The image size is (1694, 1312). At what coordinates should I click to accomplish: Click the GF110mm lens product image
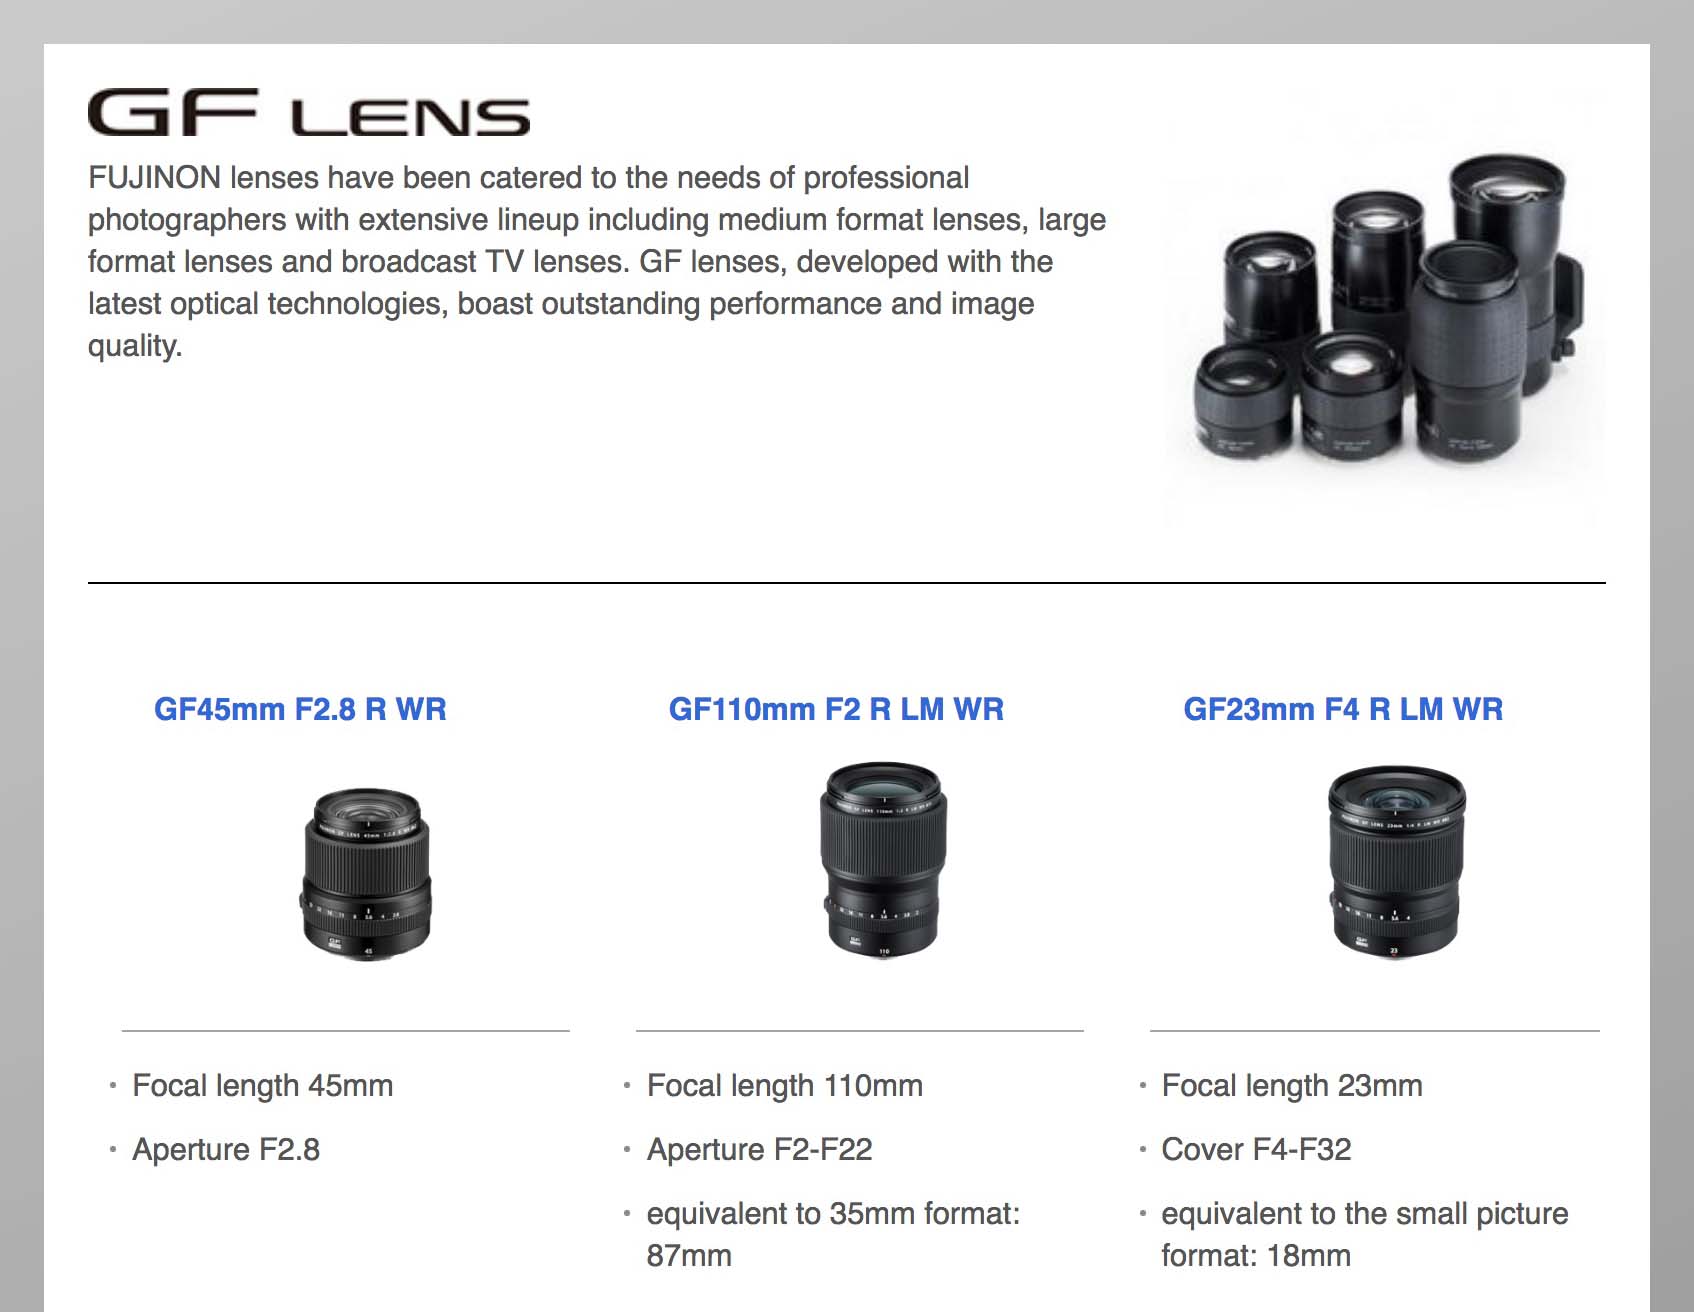pos(883,860)
